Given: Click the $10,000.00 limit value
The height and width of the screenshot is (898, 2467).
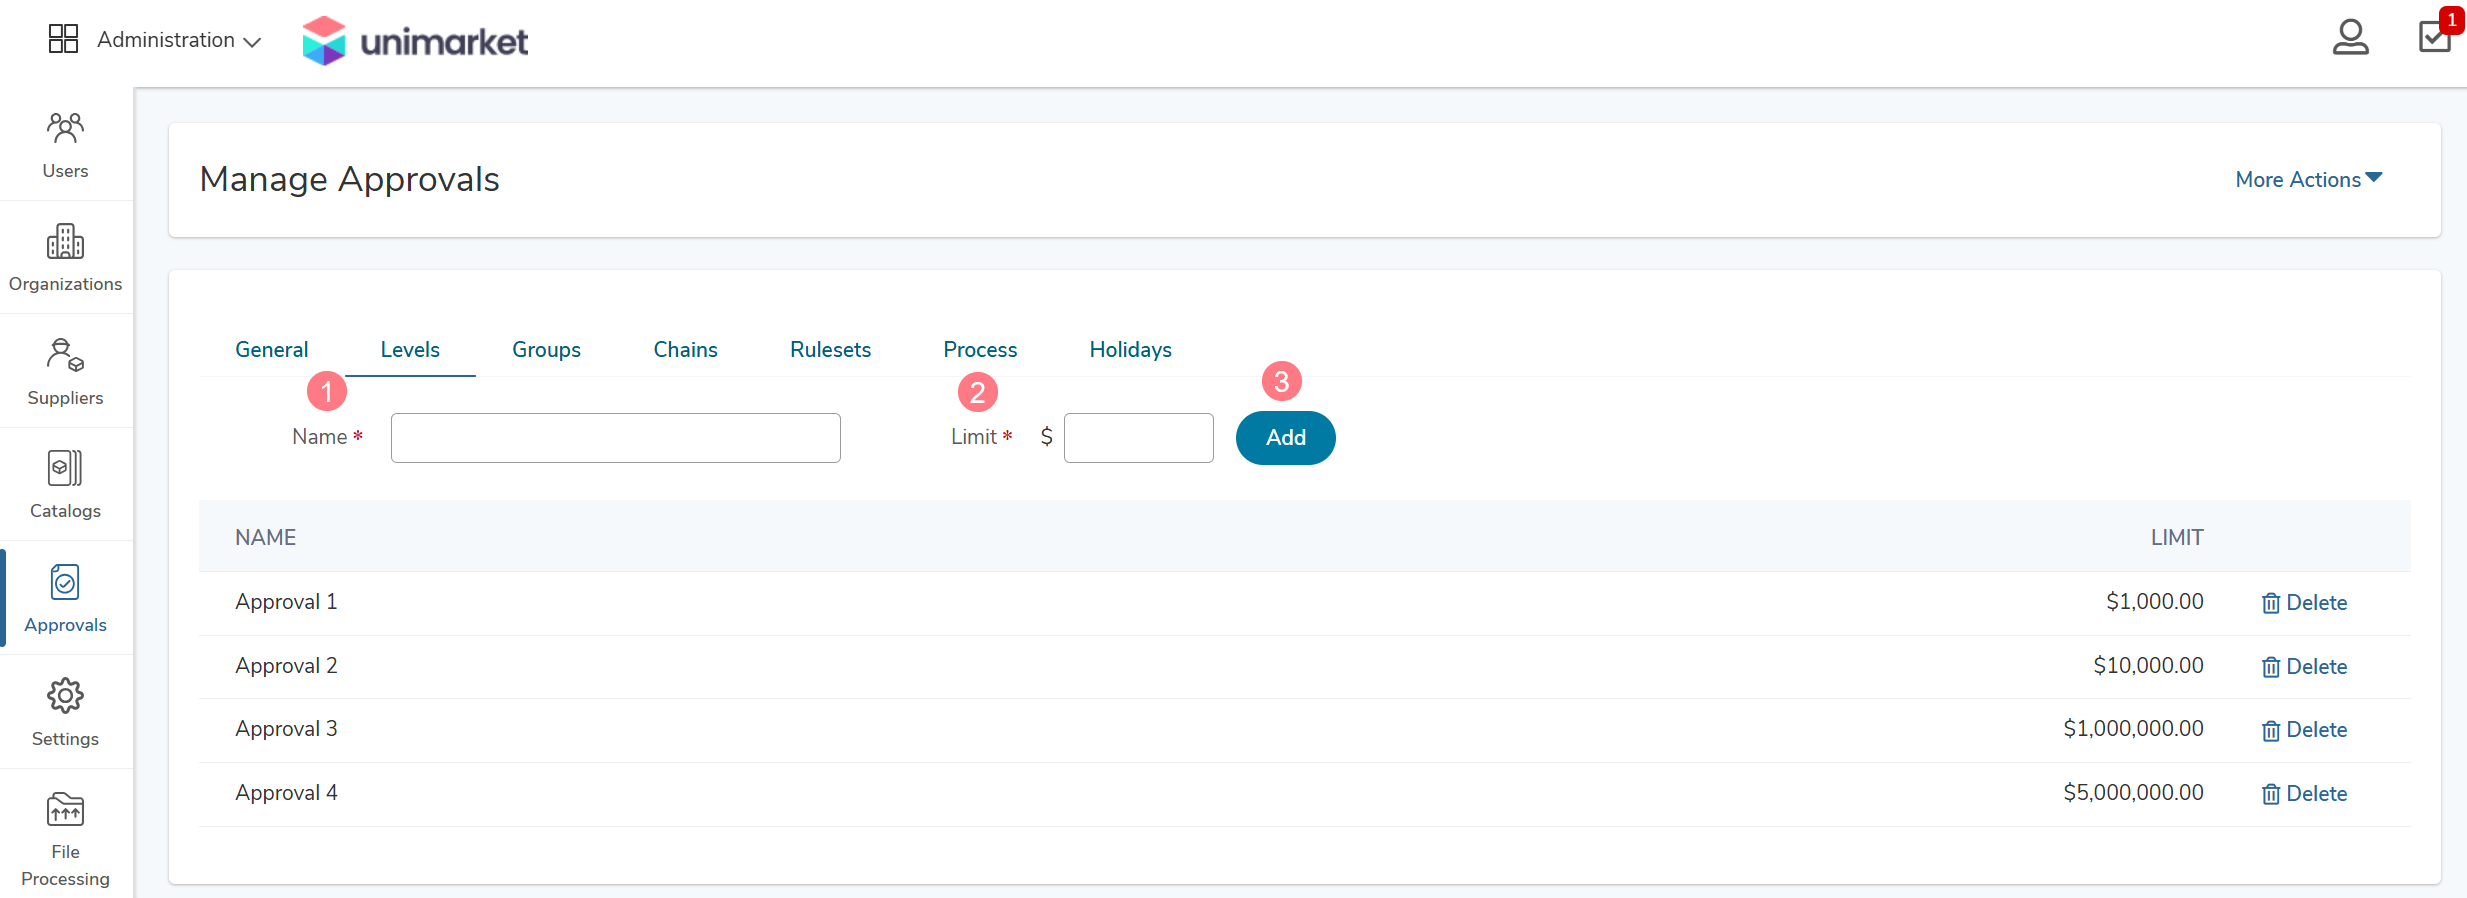Looking at the screenshot, I should tap(2149, 666).
